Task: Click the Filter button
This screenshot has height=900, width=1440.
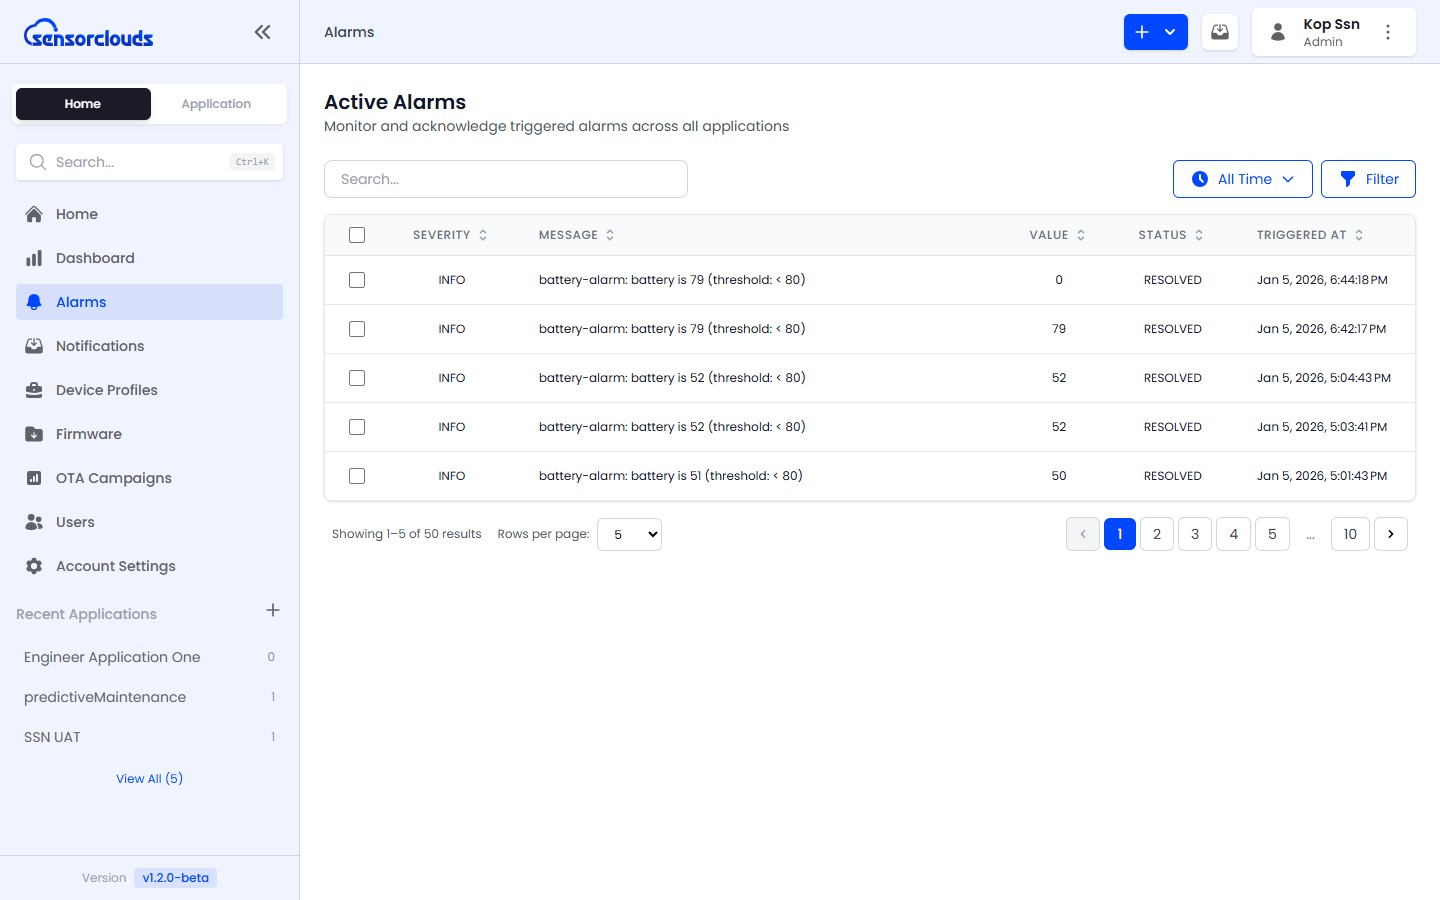Action: coord(1368,179)
